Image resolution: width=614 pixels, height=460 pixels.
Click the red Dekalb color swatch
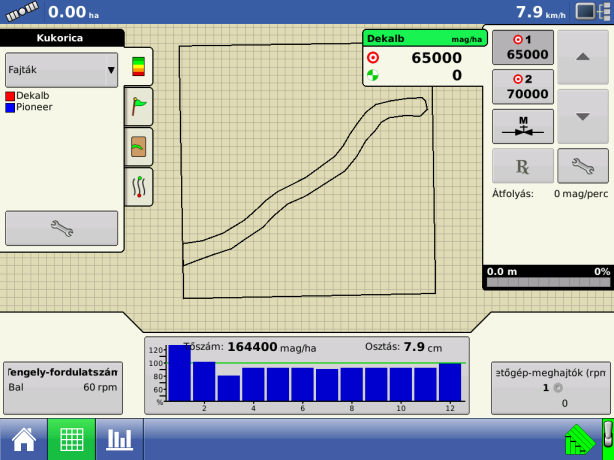10,96
